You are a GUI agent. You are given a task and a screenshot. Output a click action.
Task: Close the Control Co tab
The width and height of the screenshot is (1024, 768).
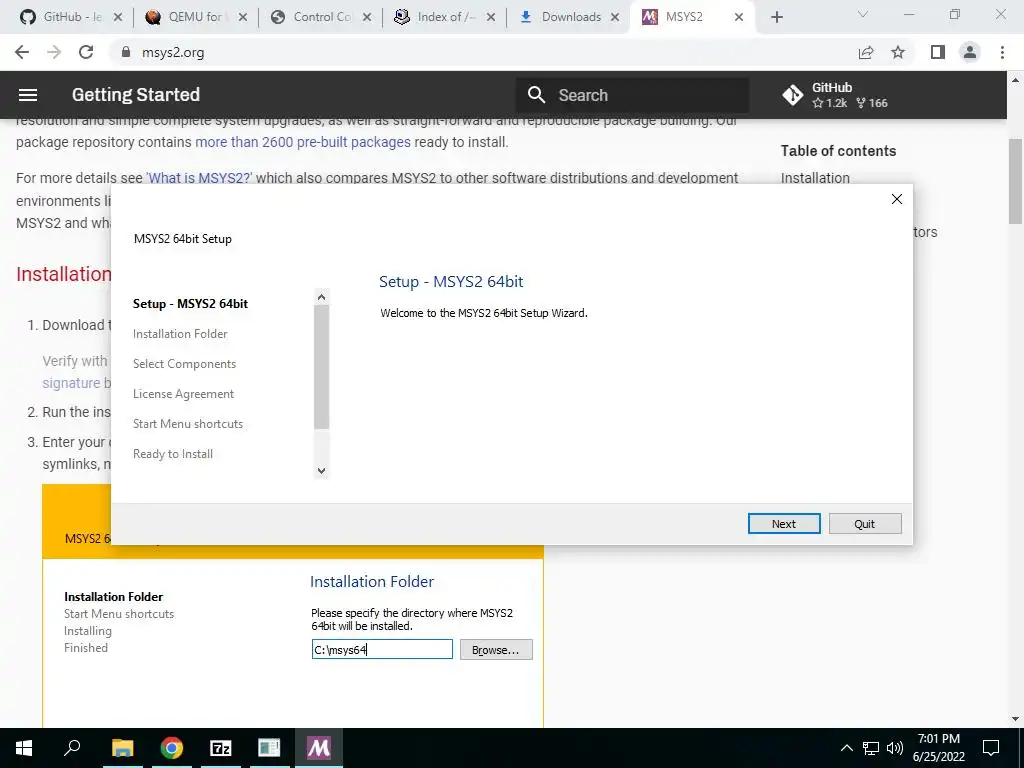point(367,18)
